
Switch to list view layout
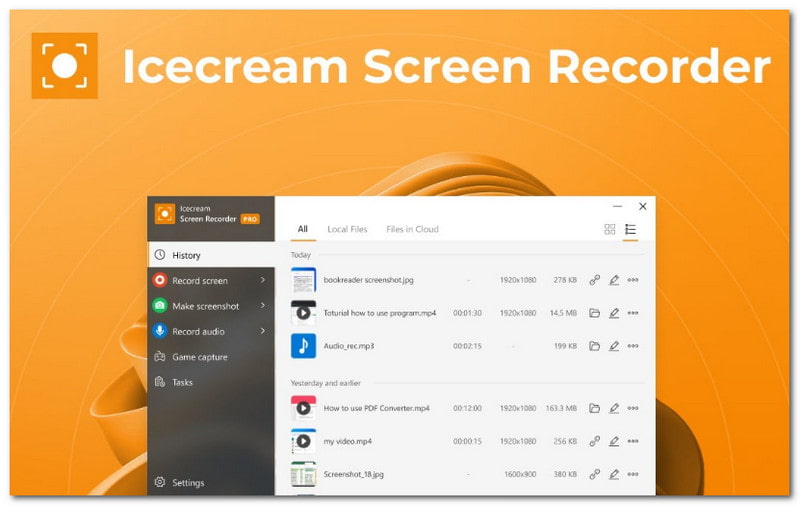(x=631, y=229)
